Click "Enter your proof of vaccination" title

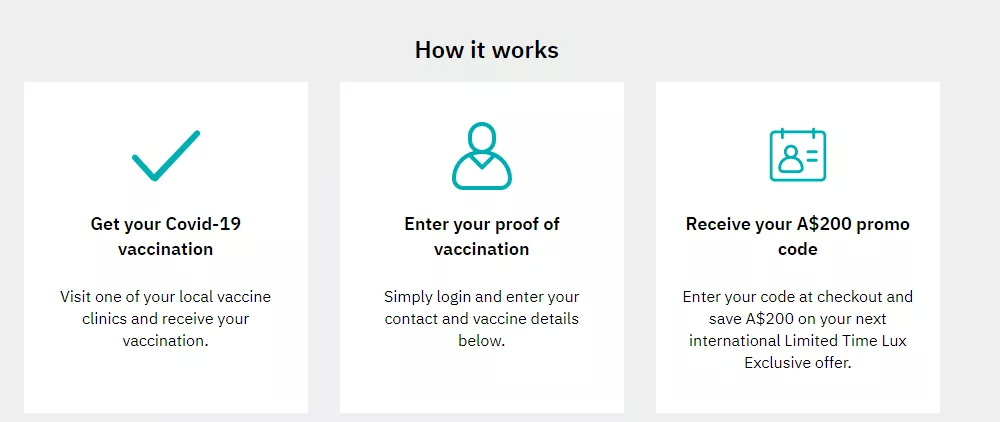482,236
